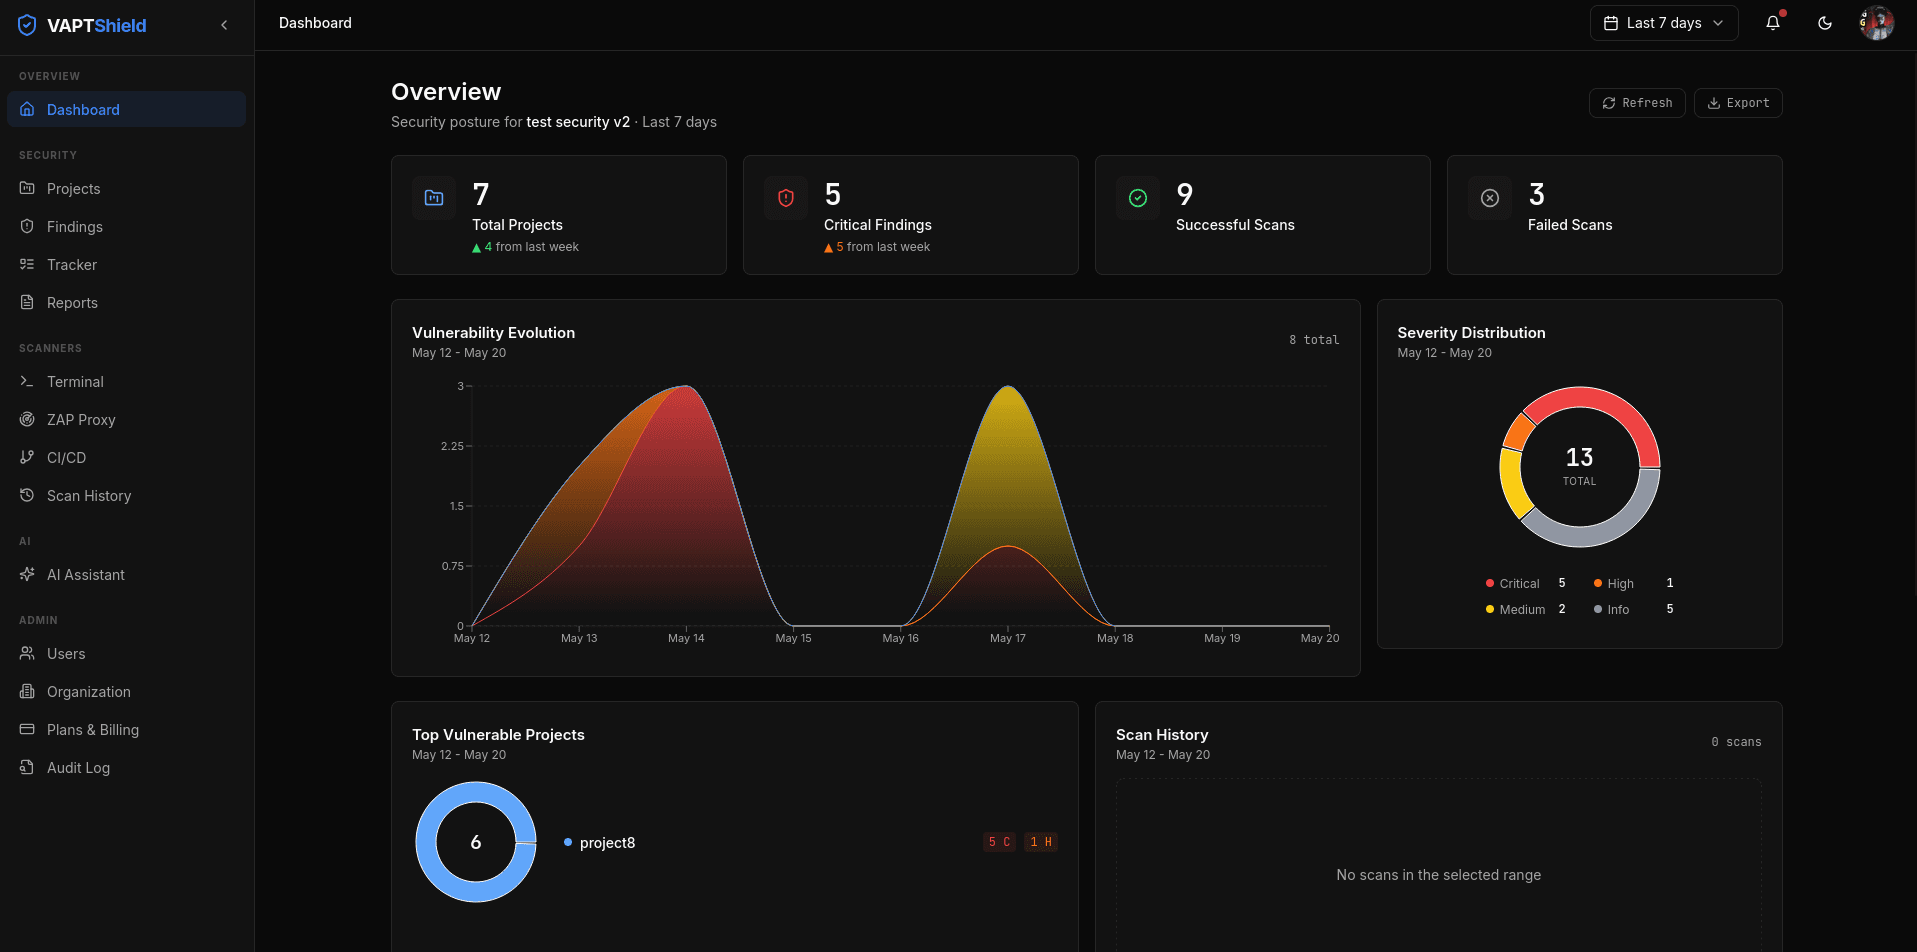
Task: Open Organization settings link
Action: [126, 691]
